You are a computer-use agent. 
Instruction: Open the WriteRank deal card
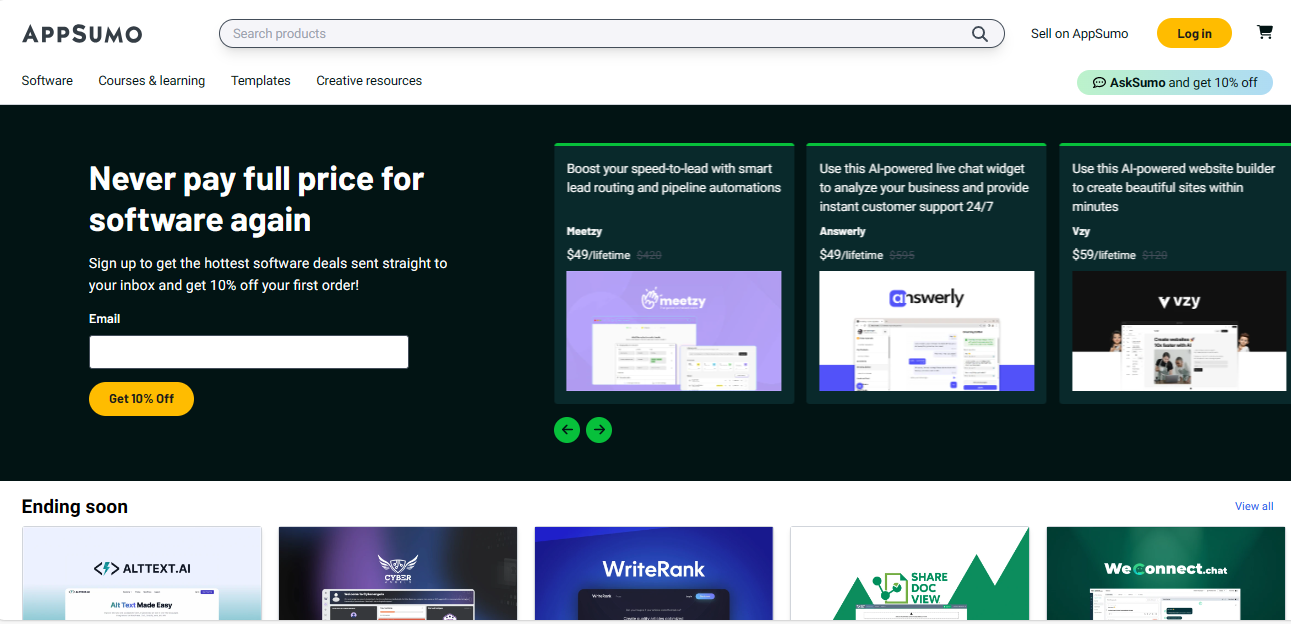[654, 573]
